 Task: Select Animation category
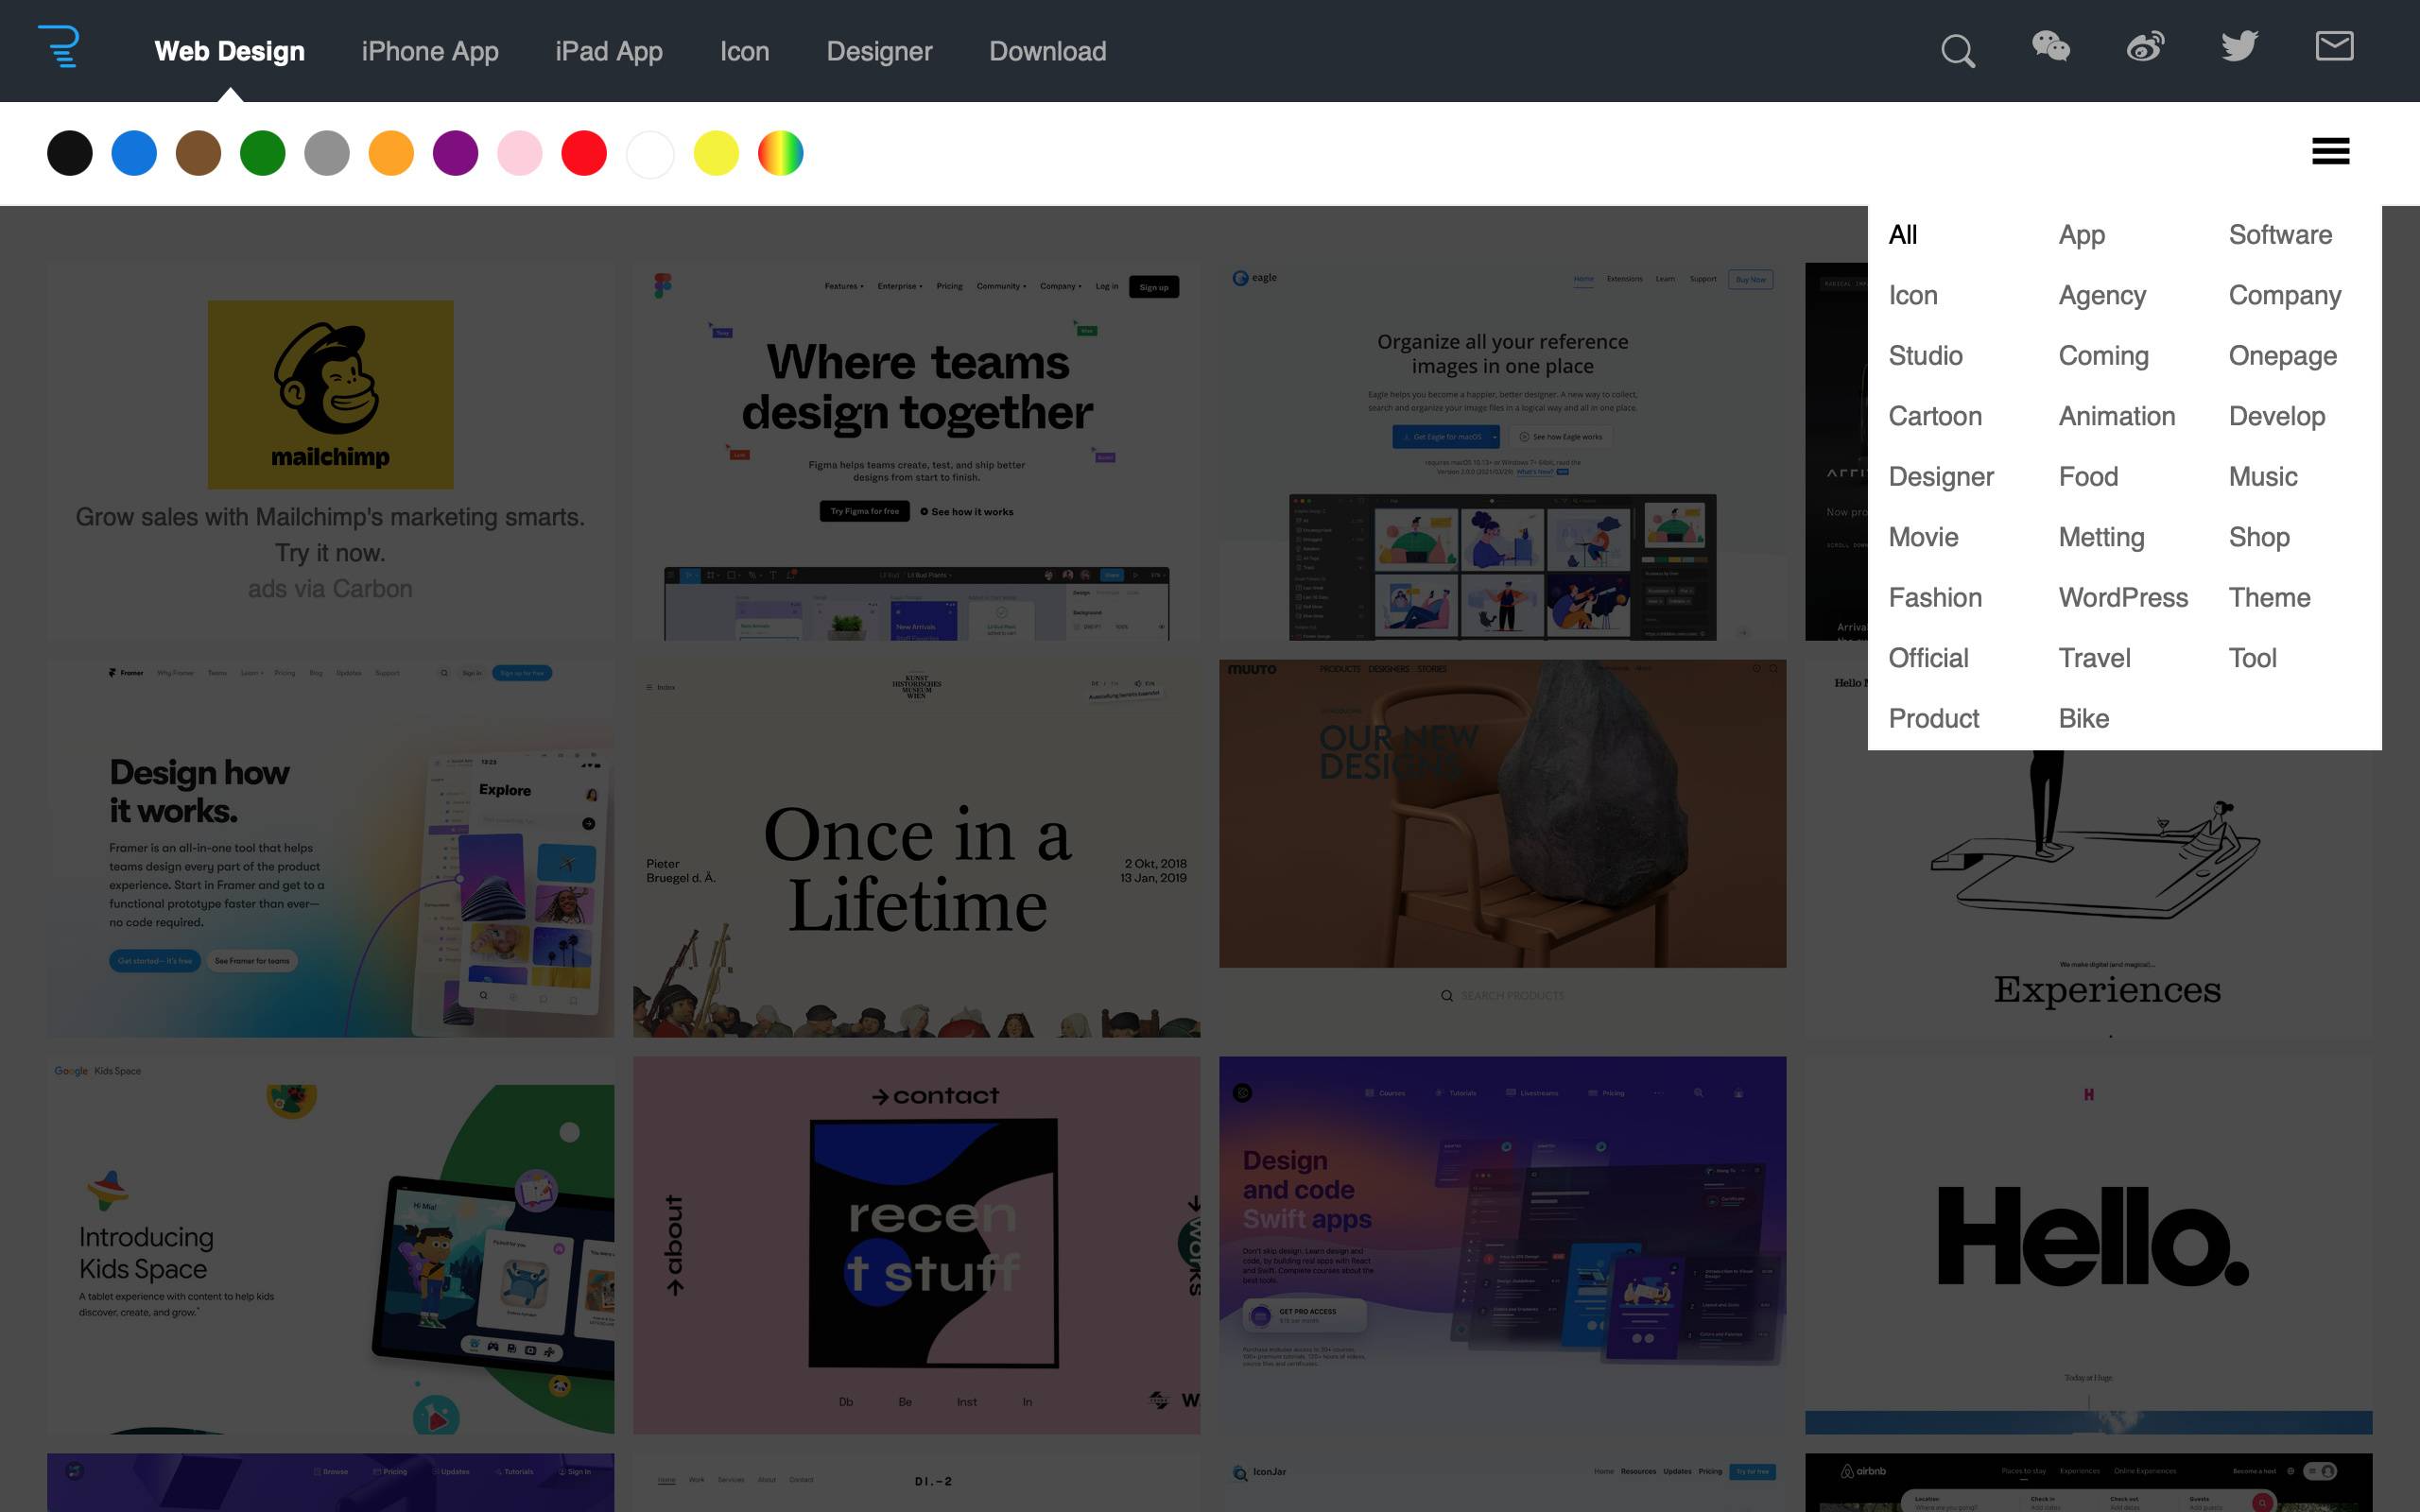pyautogui.click(x=2116, y=417)
